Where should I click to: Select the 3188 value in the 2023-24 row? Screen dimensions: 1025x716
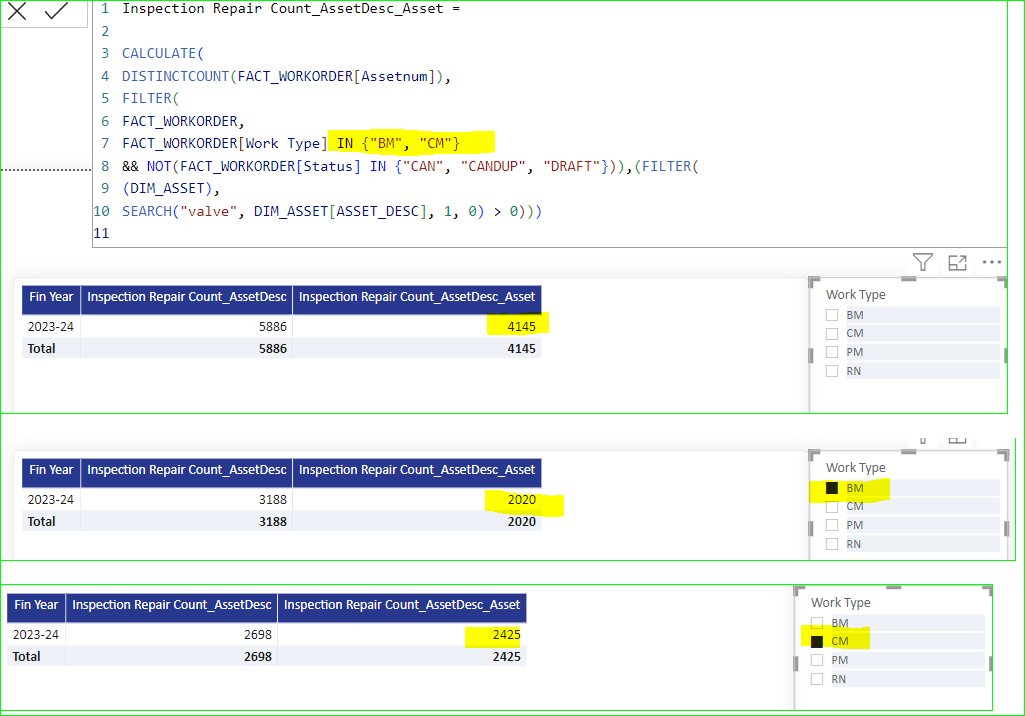(273, 500)
